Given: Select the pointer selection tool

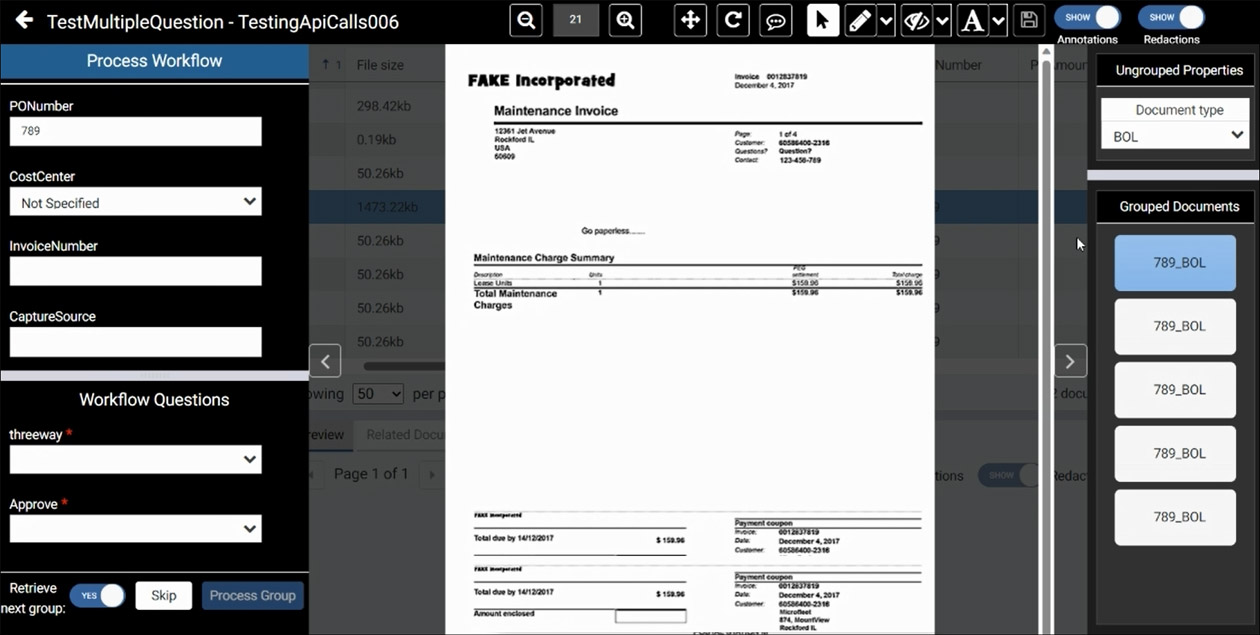Looking at the screenshot, I should point(823,20).
